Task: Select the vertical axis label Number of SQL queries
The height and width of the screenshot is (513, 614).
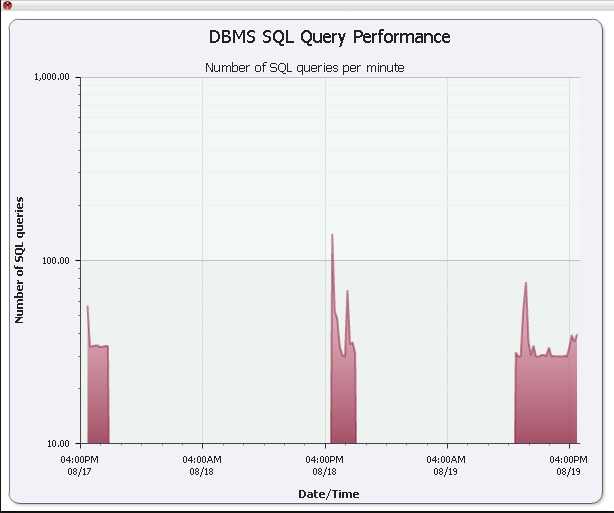Action: click(x=19, y=260)
